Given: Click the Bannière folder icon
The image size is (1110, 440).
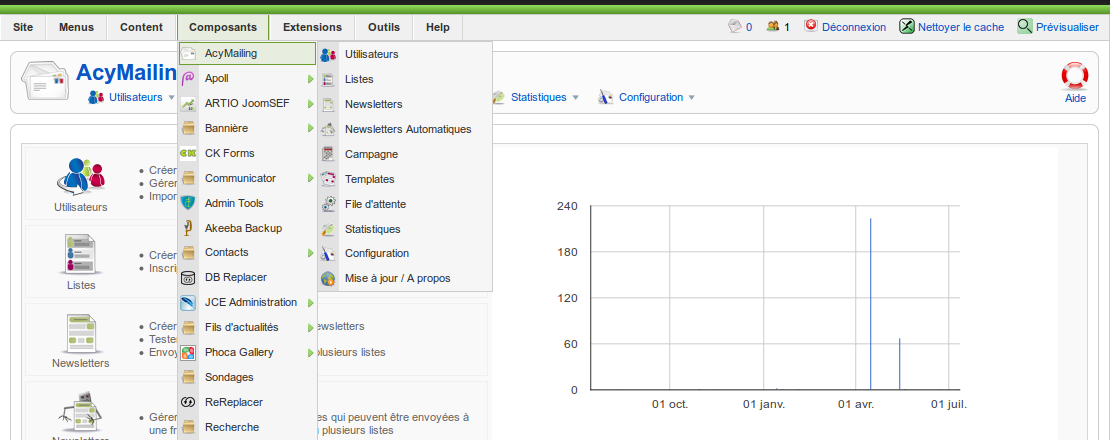Looking at the screenshot, I should (x=188, y=129).
